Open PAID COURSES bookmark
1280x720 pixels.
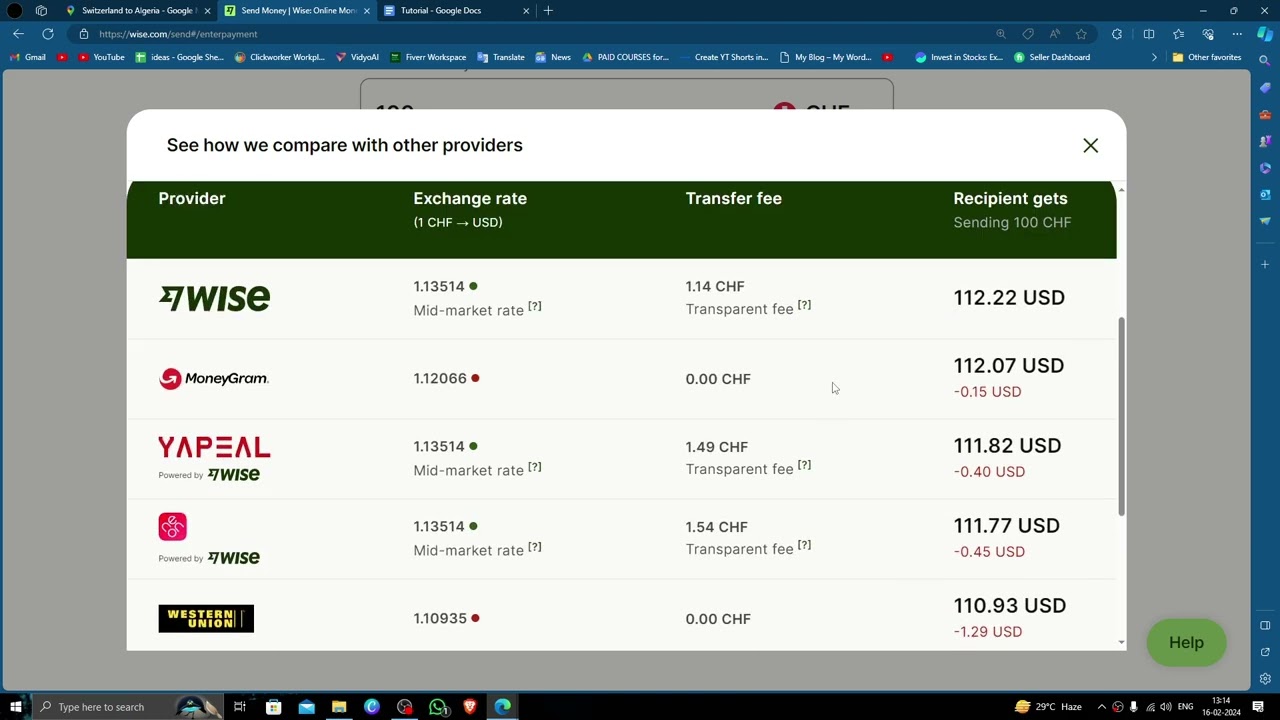pos(624,57)
